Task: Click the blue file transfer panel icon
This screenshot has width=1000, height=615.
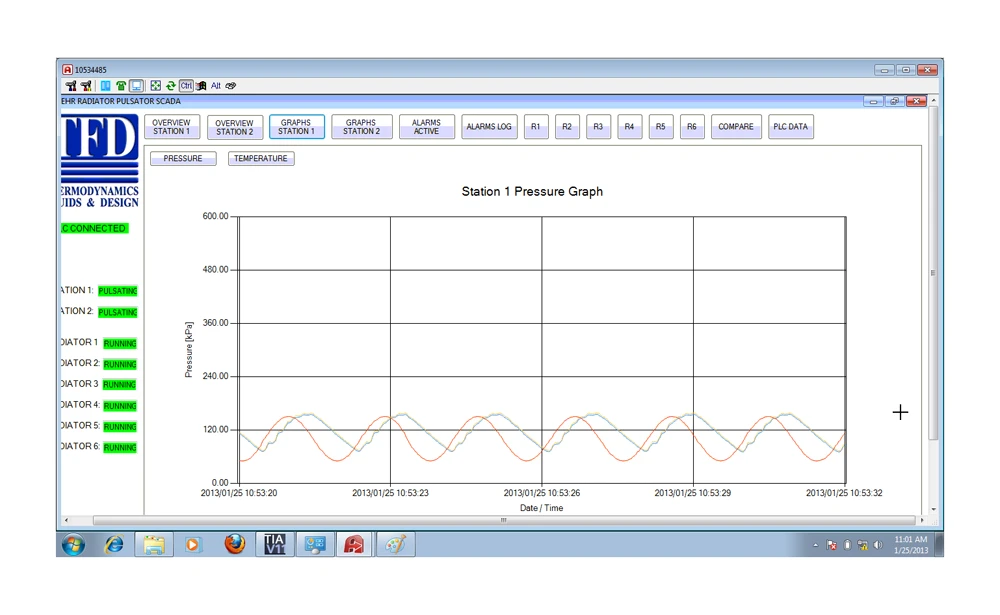Action: [105, 86]
